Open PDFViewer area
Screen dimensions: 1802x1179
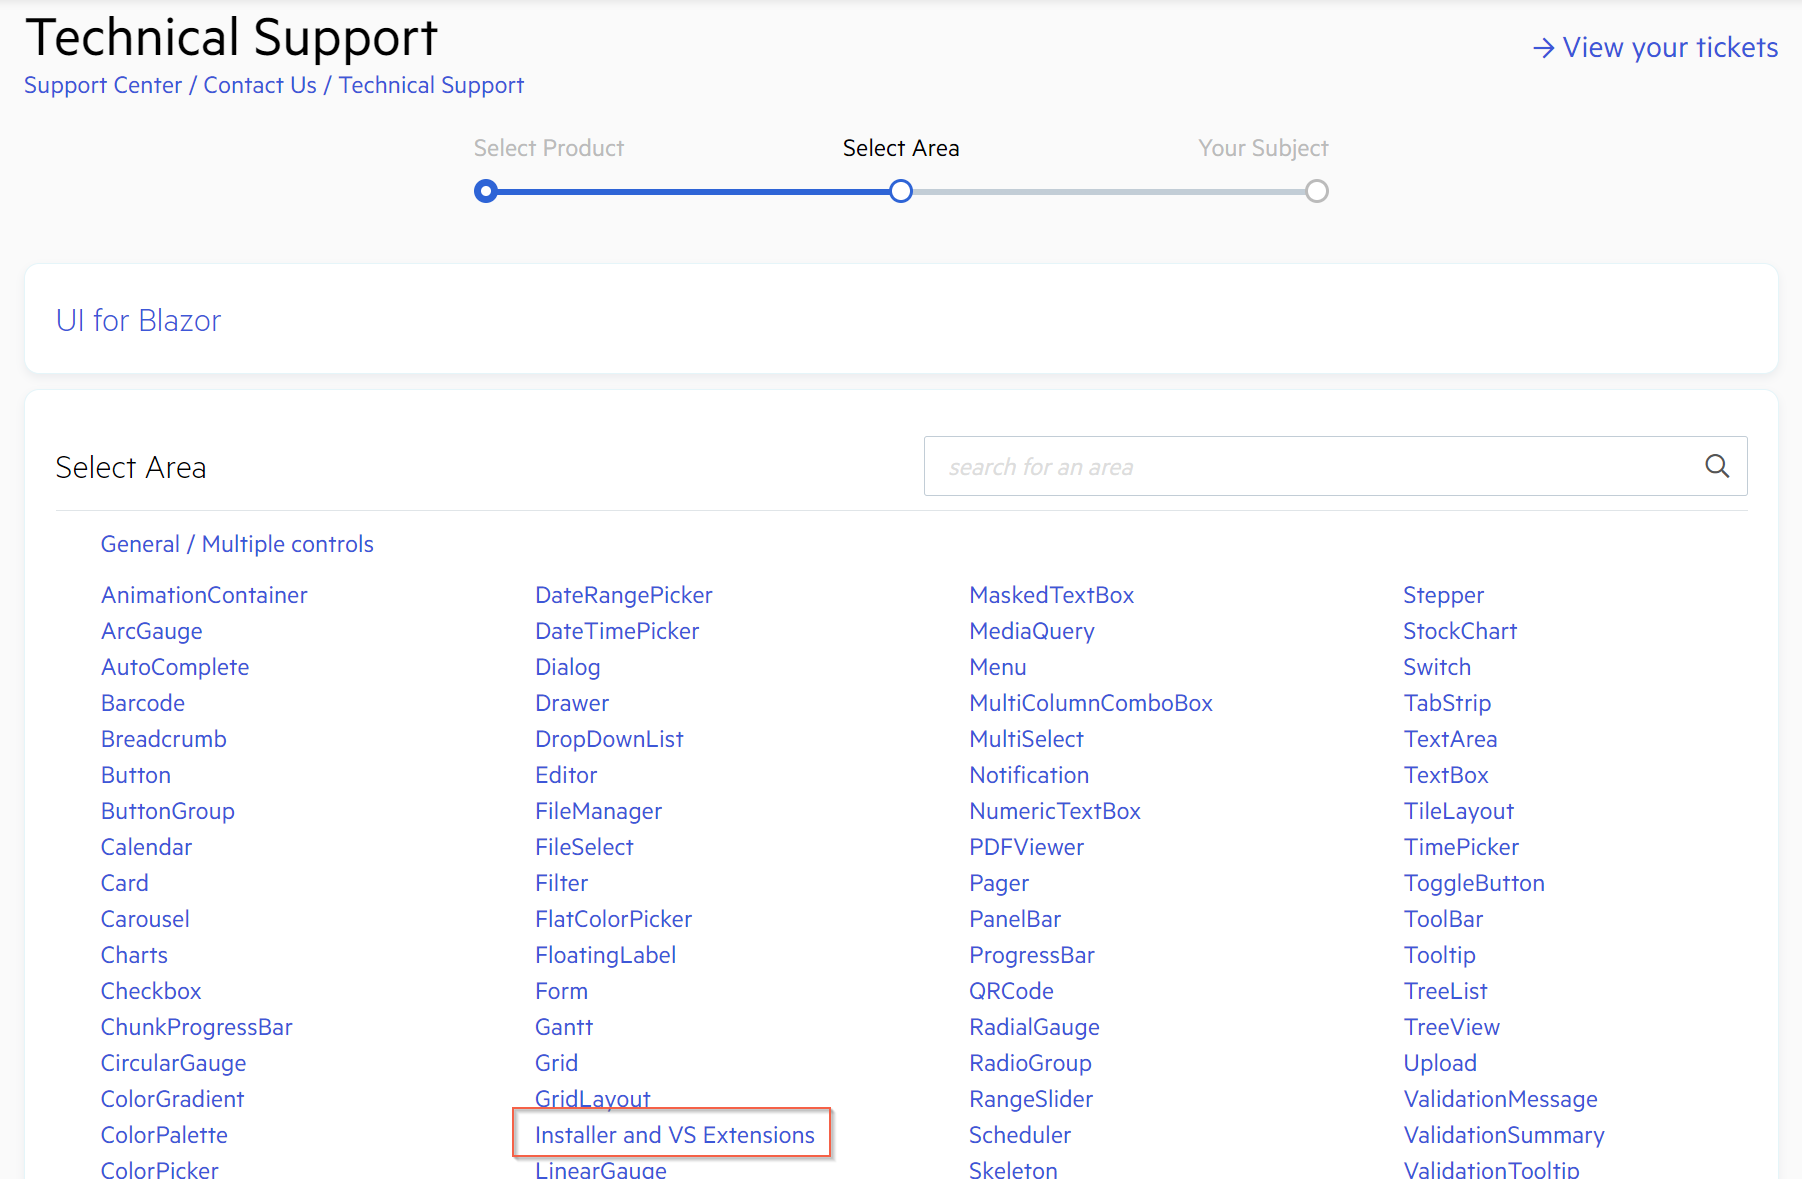[1026, 847]
